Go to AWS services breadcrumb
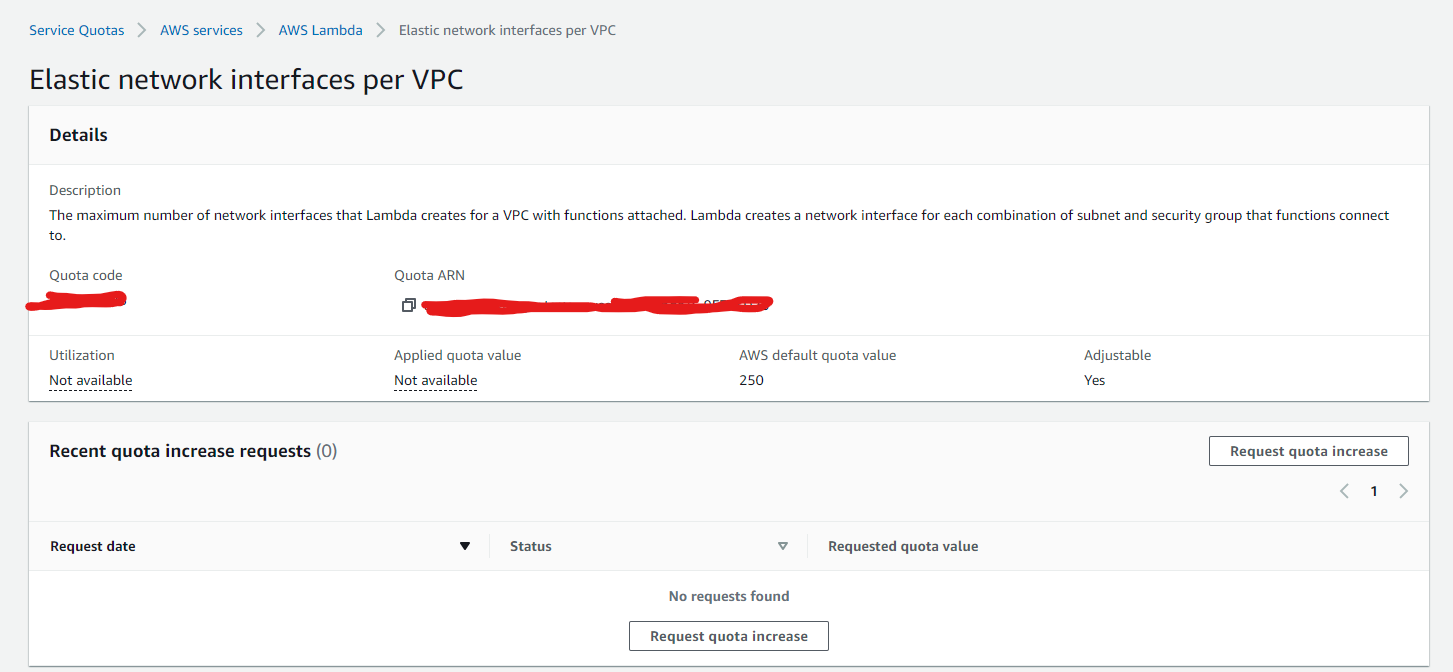This screenshot has width=1453, height=672. pos(201,30)
